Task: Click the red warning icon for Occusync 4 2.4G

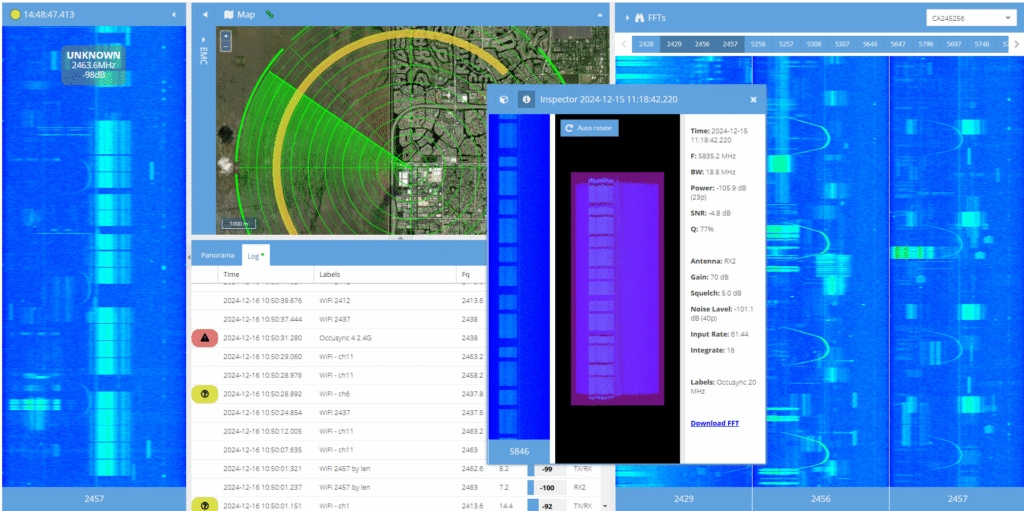Action: (204, 338)
